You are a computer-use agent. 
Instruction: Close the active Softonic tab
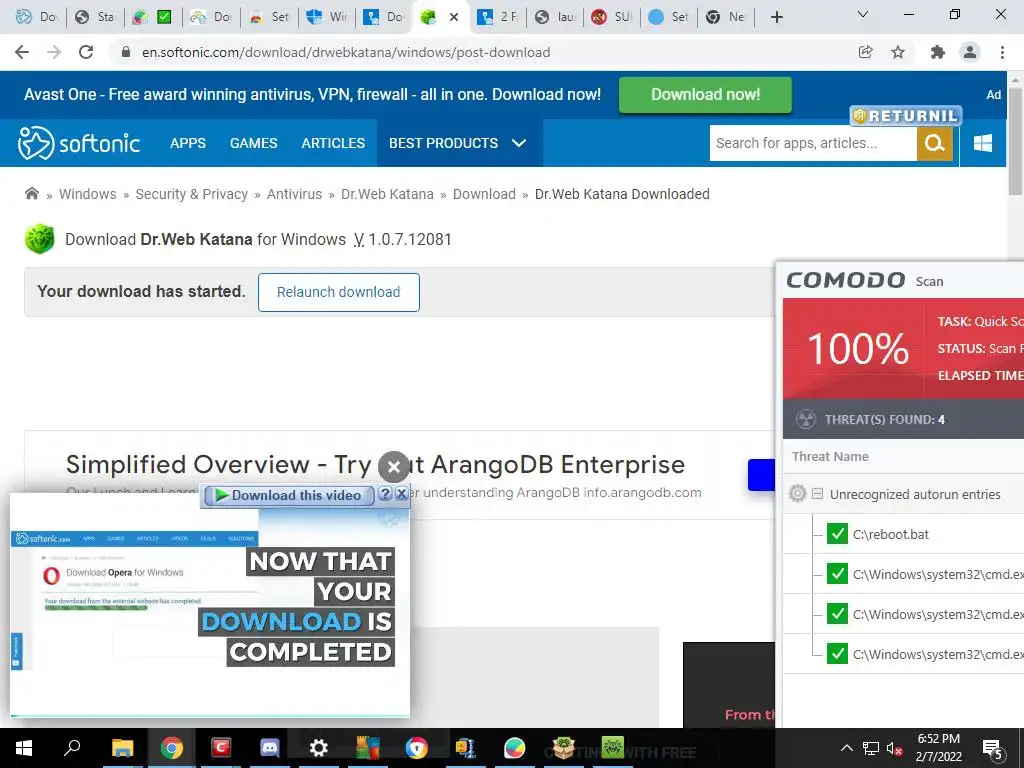454,18
